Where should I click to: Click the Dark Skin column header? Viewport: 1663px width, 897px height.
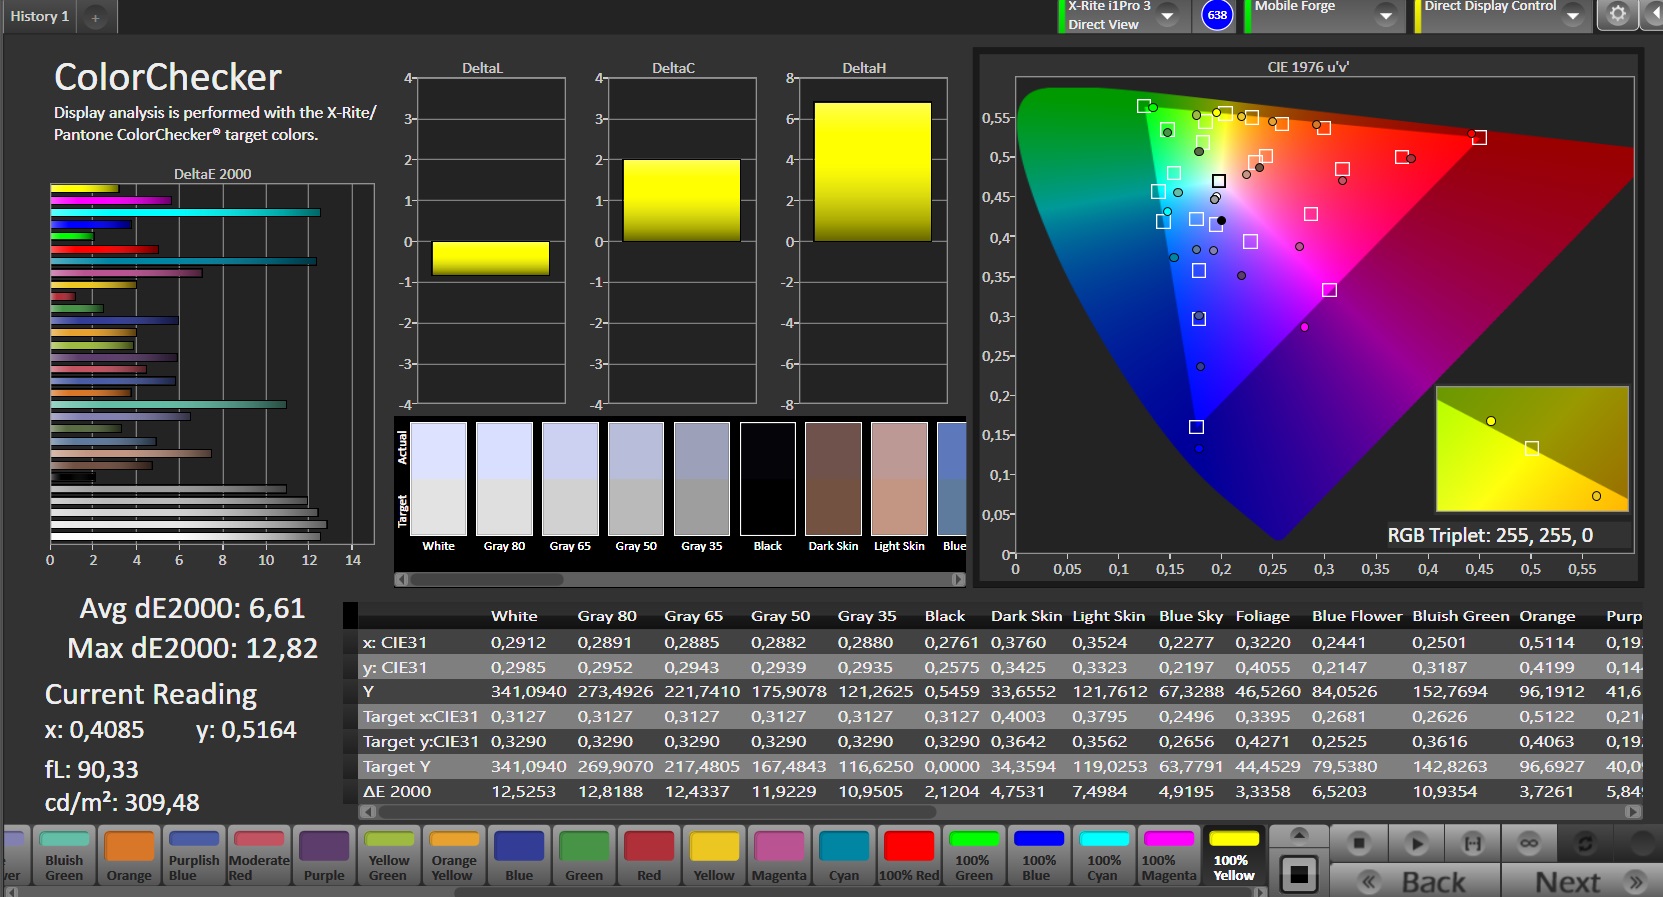1026,616
